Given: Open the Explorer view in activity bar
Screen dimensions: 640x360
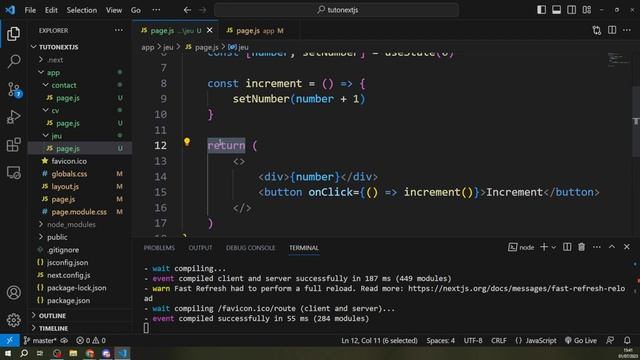Looking at the screenshot, I should 13,33.
